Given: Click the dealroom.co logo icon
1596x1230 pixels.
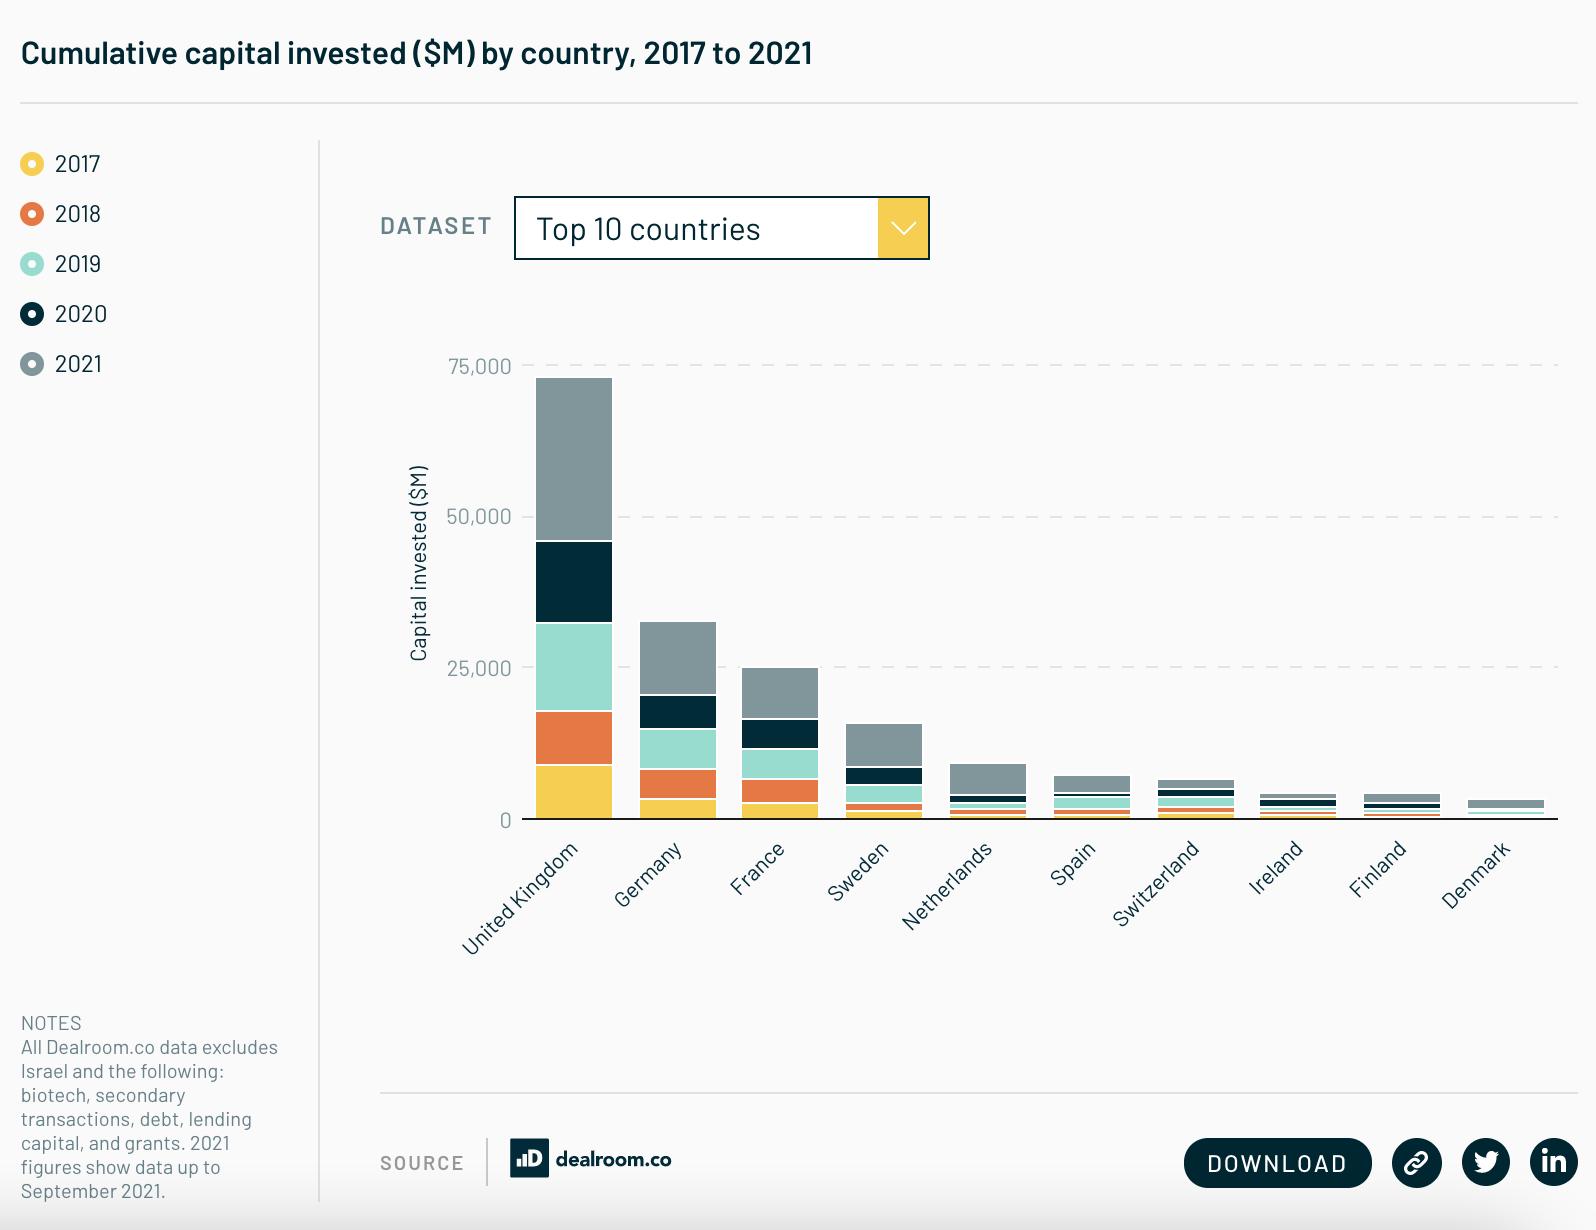Looking at the screenshot, I should [529, 1159].
